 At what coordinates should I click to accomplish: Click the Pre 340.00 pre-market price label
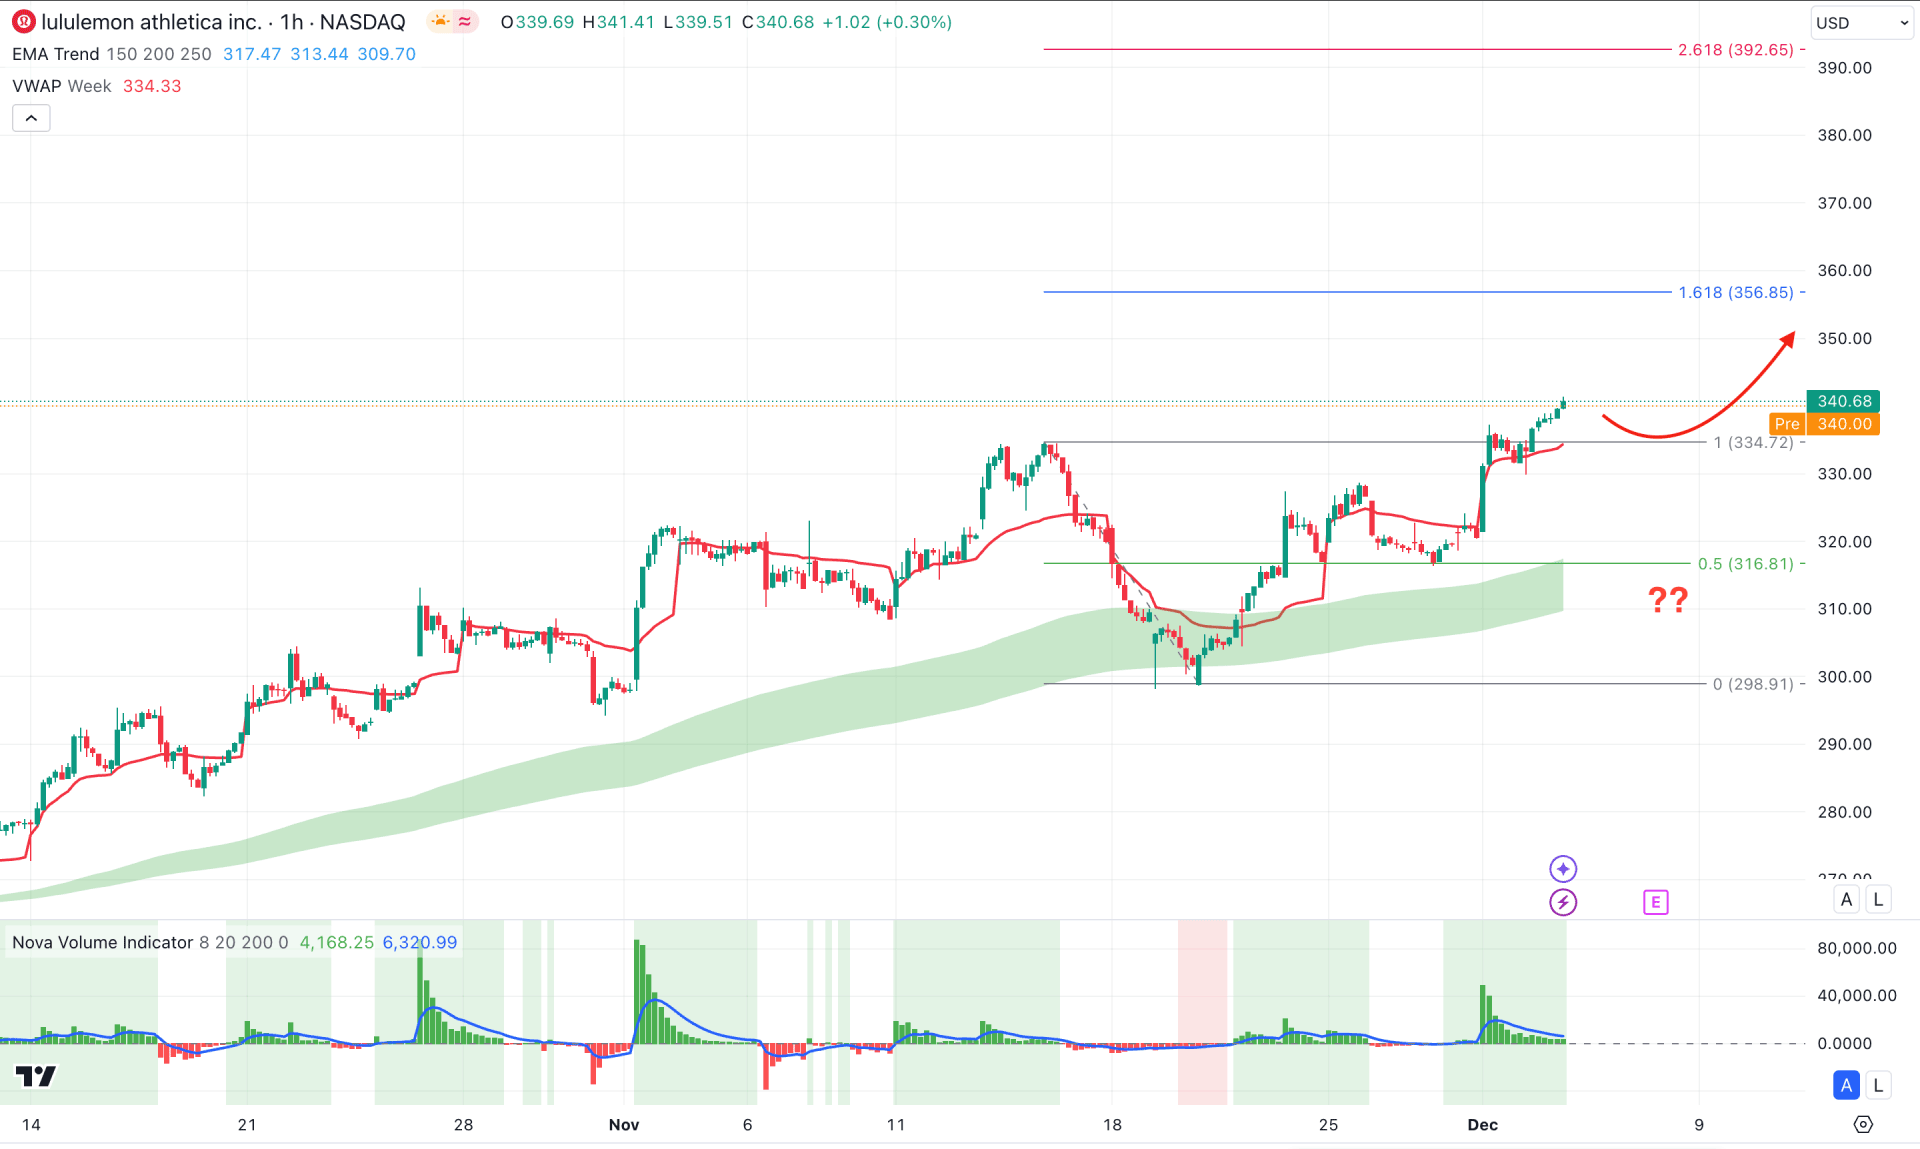pyautogui.click(x=1825, y=424)
